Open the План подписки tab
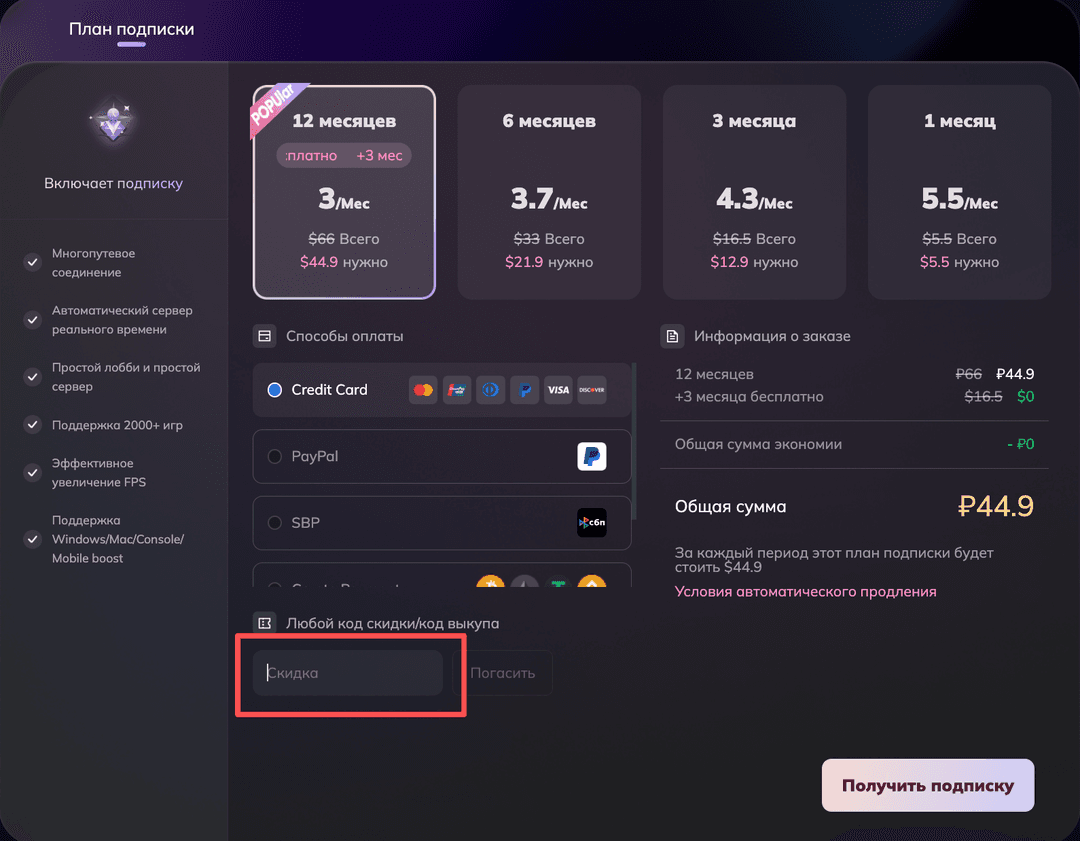Screen dimensions: 1080x841 [x=131, y=29]
